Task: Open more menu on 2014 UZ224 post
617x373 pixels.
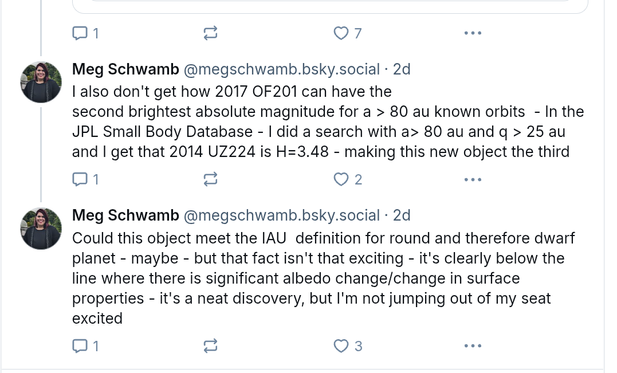Action: point(473,179)
